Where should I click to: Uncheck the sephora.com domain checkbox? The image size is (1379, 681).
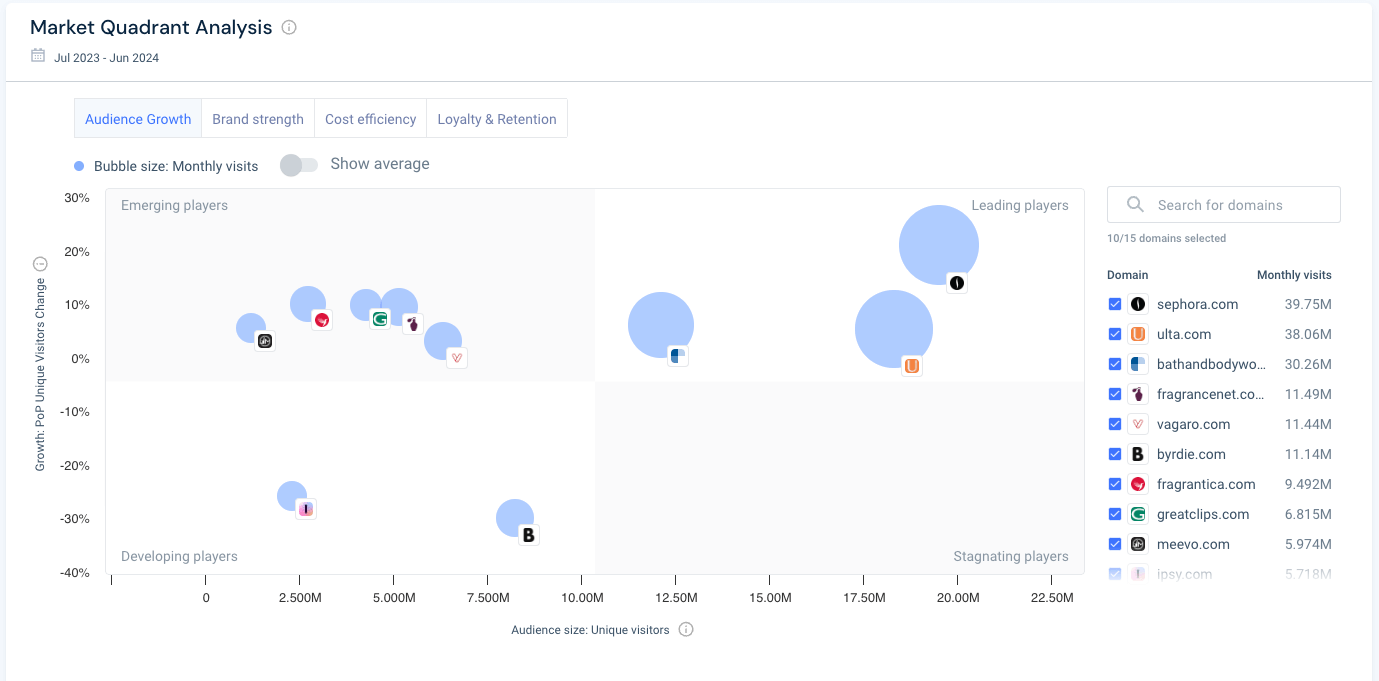tap(1115, 304)
